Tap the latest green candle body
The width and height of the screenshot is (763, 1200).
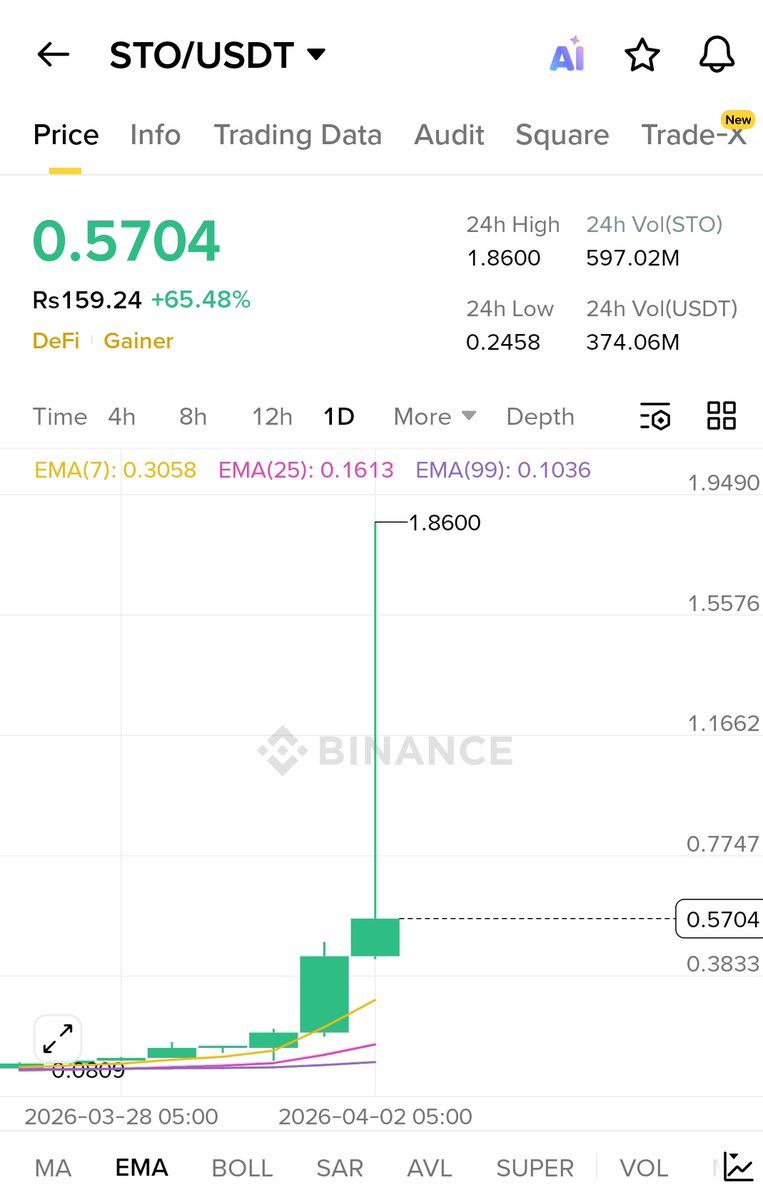pyautogui.click(x=375, y=937)
